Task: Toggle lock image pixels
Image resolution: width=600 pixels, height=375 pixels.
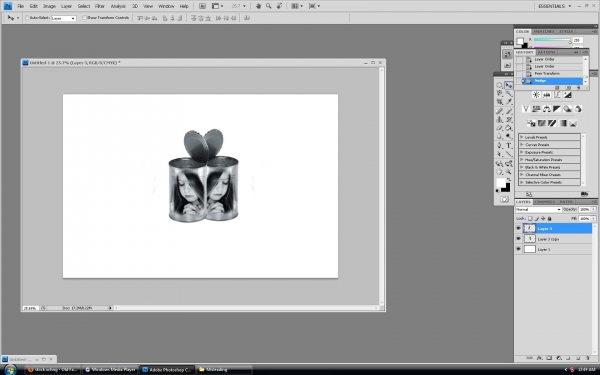Action: coord(536,218)
